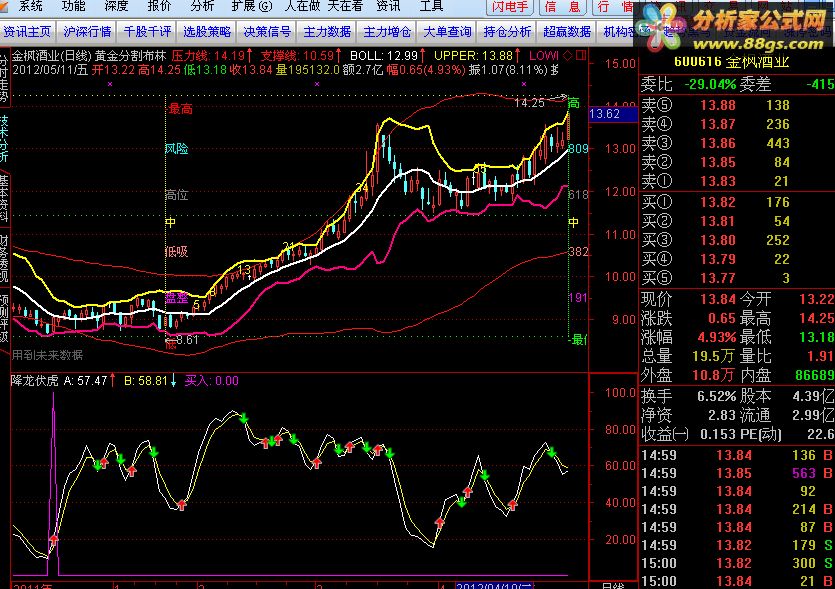
Task: Open the 系统 menu
Action: click(x=30, y=6)
